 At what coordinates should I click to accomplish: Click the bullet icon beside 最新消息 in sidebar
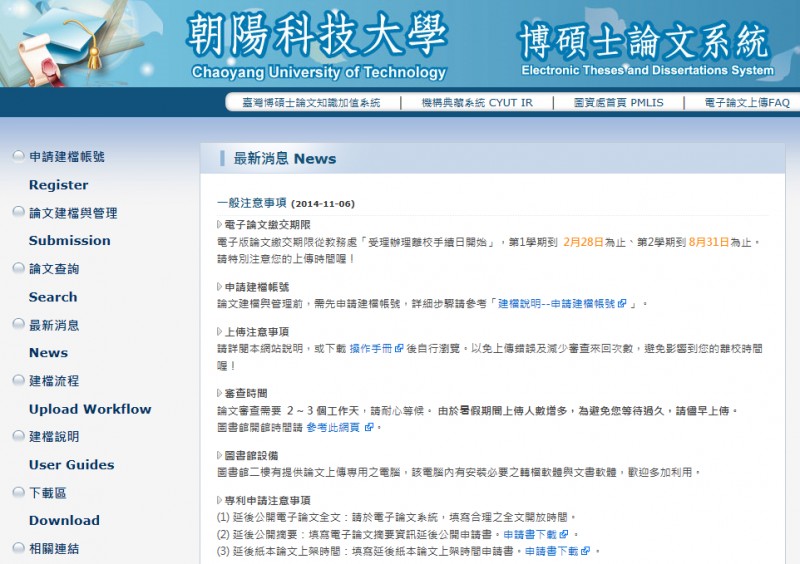[x=18, y=324]
